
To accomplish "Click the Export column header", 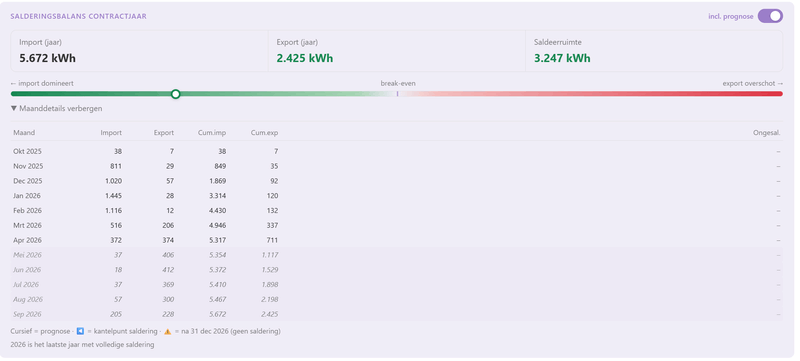I will 164,133.
